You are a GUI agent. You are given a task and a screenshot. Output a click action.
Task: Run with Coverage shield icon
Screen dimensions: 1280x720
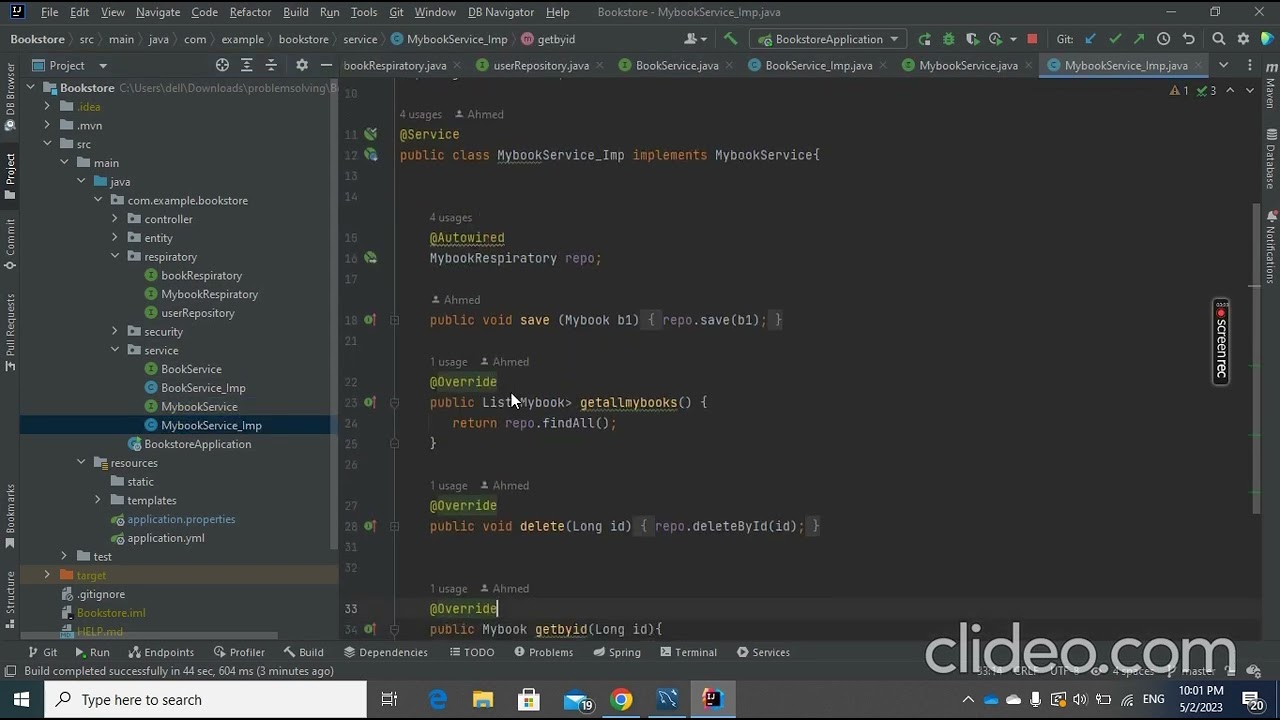click(971, 39)
